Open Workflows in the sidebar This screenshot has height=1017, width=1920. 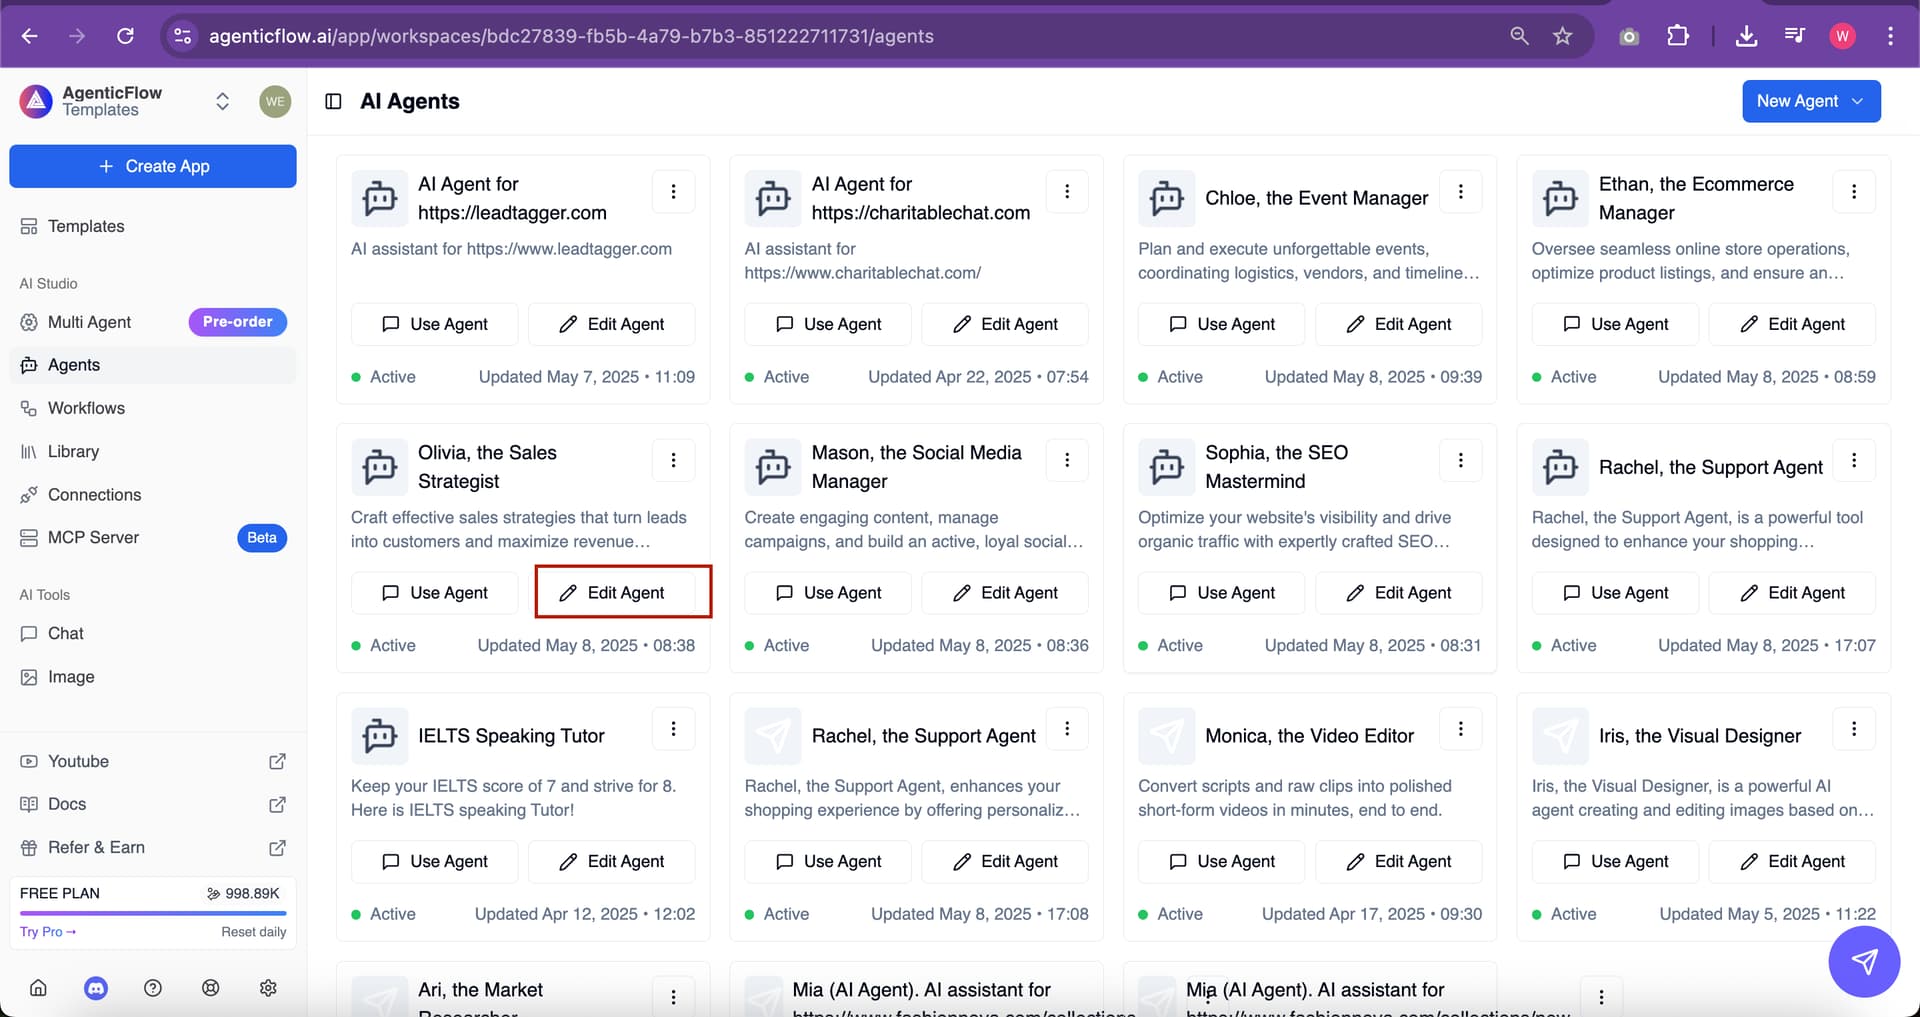pyautogui.click(x=153, y=408)
